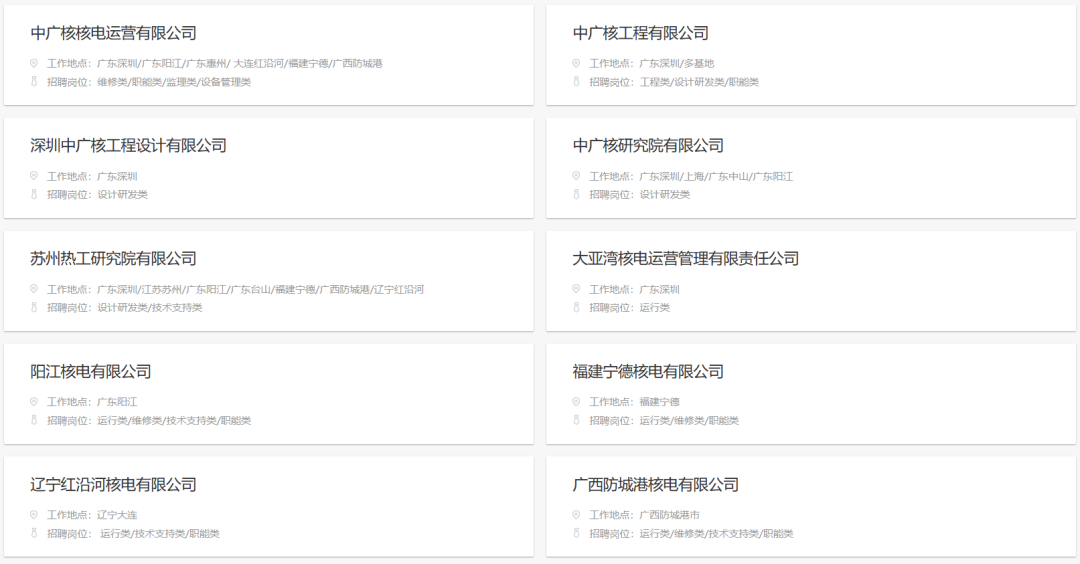This screenshot has height=564, width=1080.
Task: Select the 辽宁红沿河核电有限公司 company title
Action: pyautogui.click(x=114, y=485)
